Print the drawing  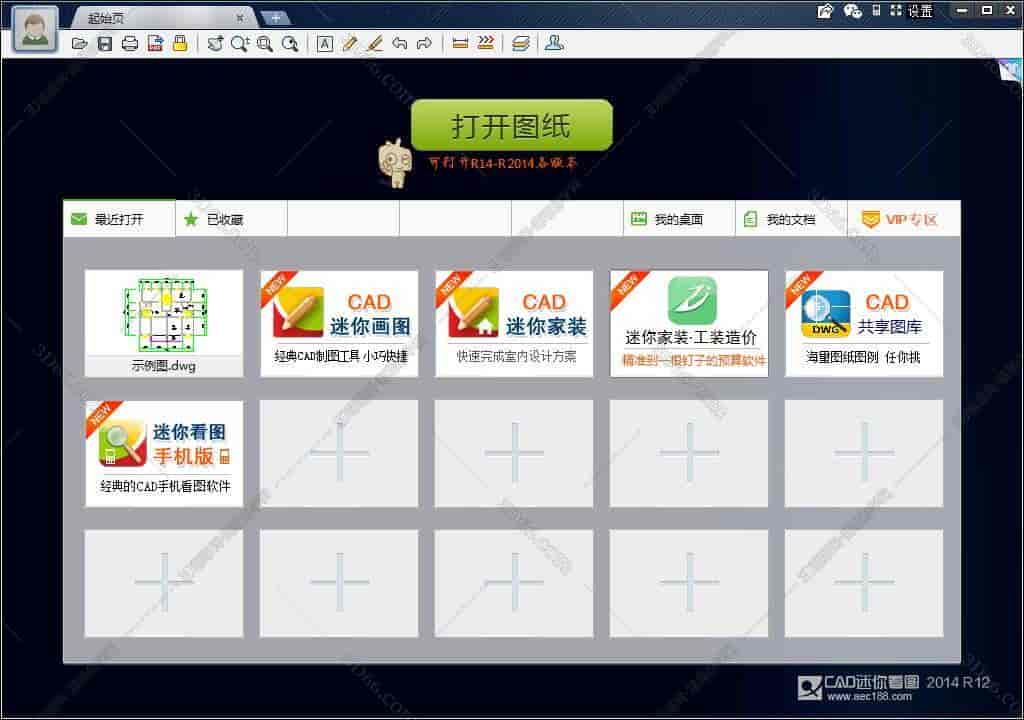130,44
